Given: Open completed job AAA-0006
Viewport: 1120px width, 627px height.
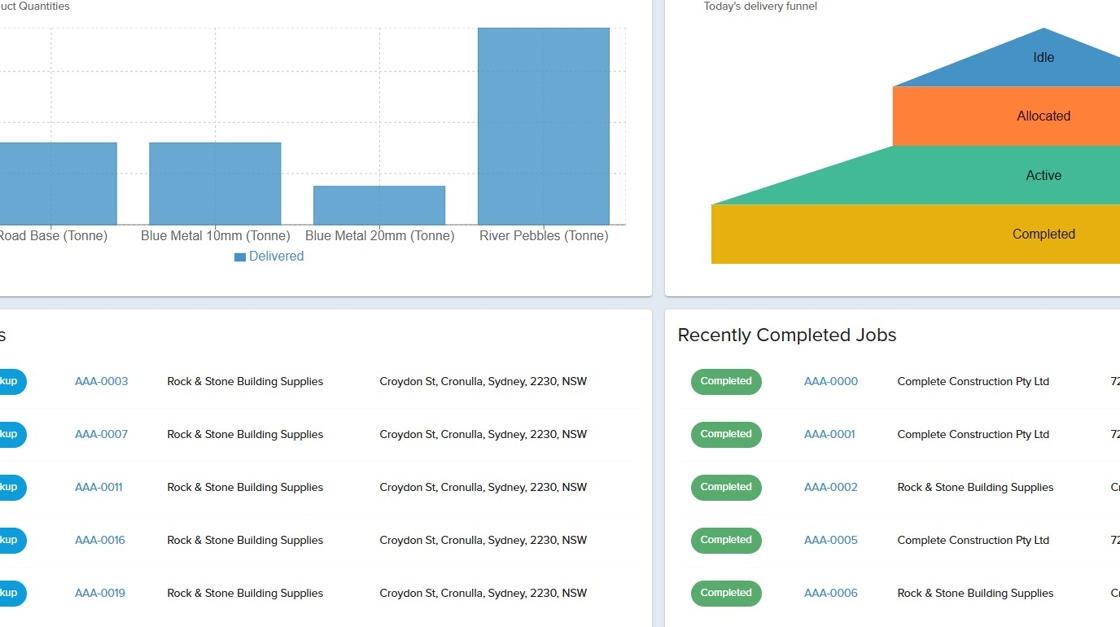Looking at the screenshot, I should click(x=830, y=593).
